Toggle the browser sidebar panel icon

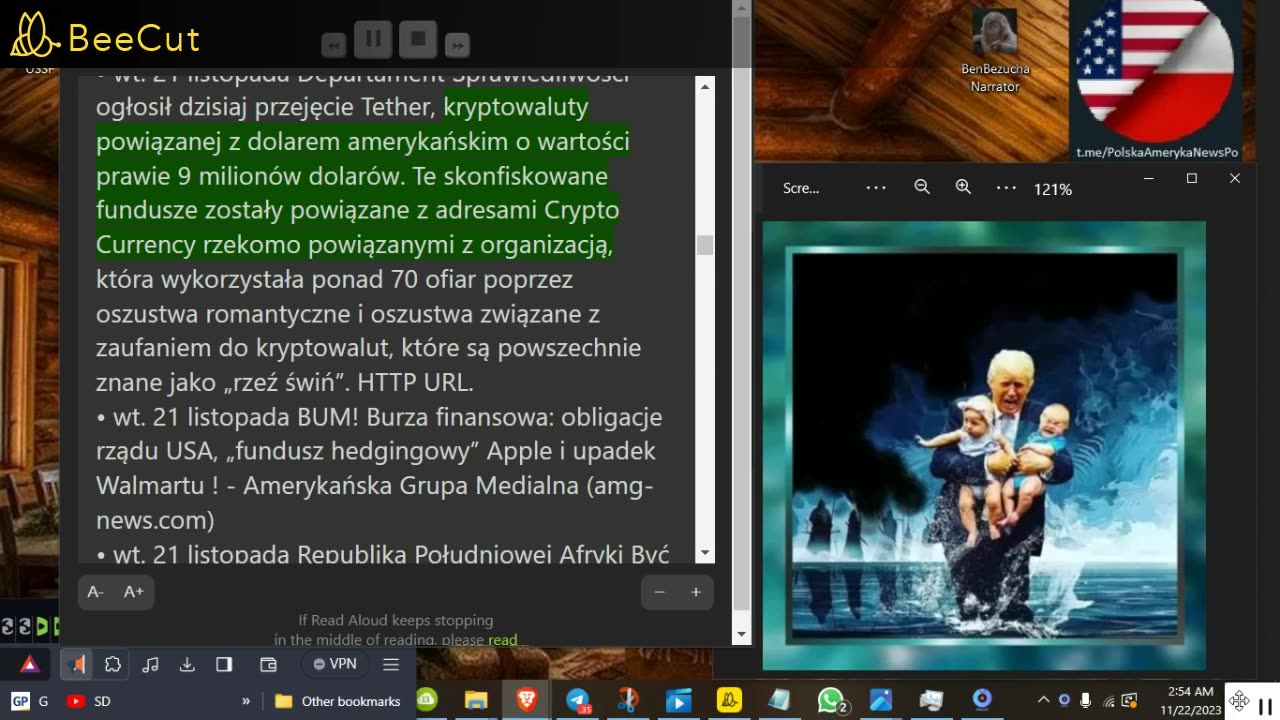pos(224,664)
